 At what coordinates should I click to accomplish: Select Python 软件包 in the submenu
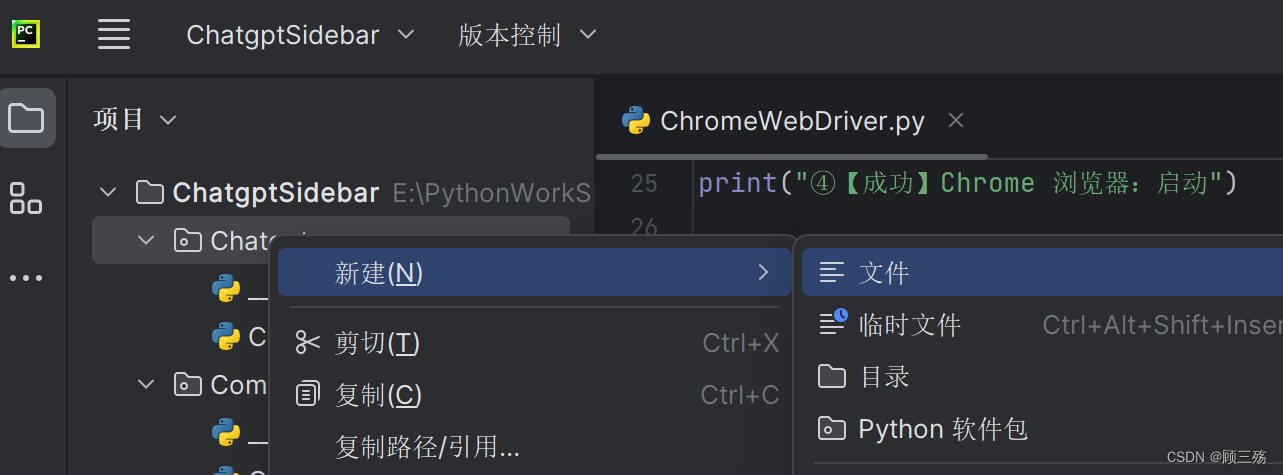click(x=1042, y=429)
